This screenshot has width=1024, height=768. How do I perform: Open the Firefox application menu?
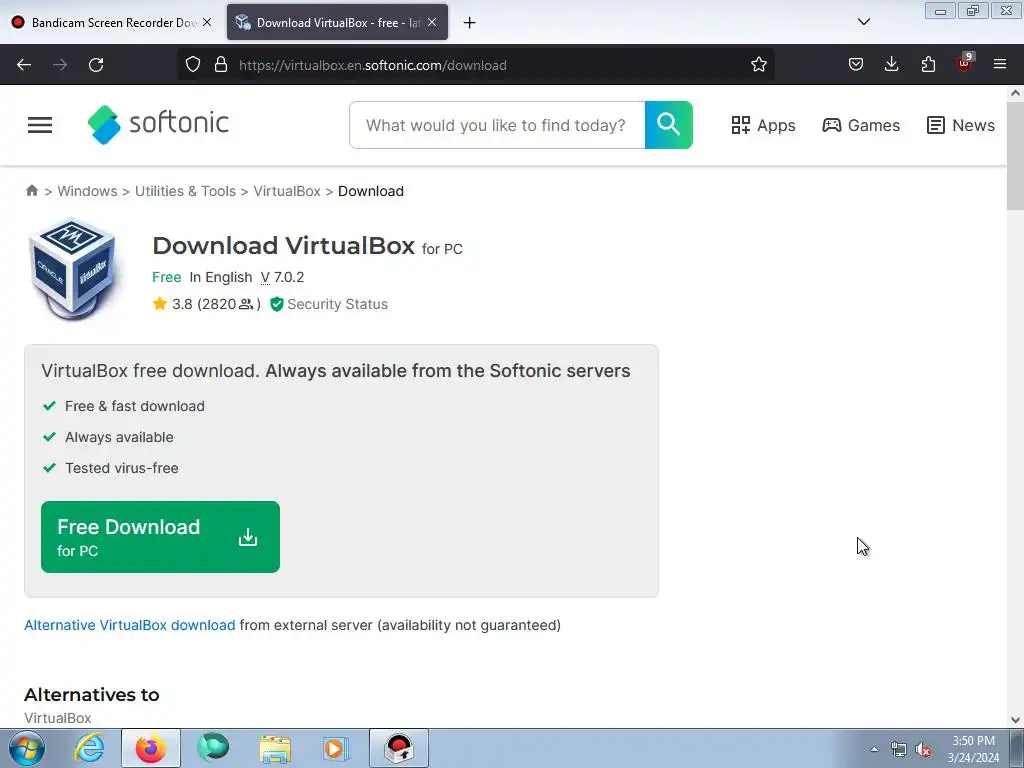coord(1000,65)
